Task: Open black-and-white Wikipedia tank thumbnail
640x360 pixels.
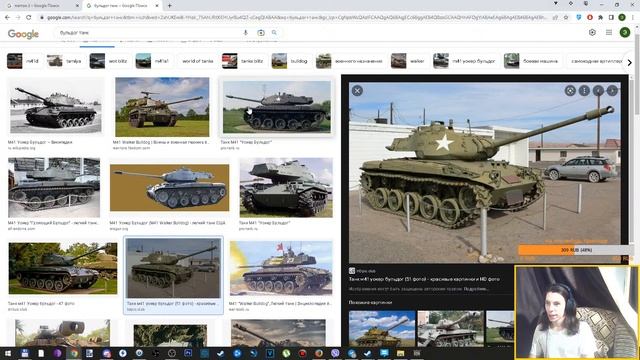Action: 56,106
